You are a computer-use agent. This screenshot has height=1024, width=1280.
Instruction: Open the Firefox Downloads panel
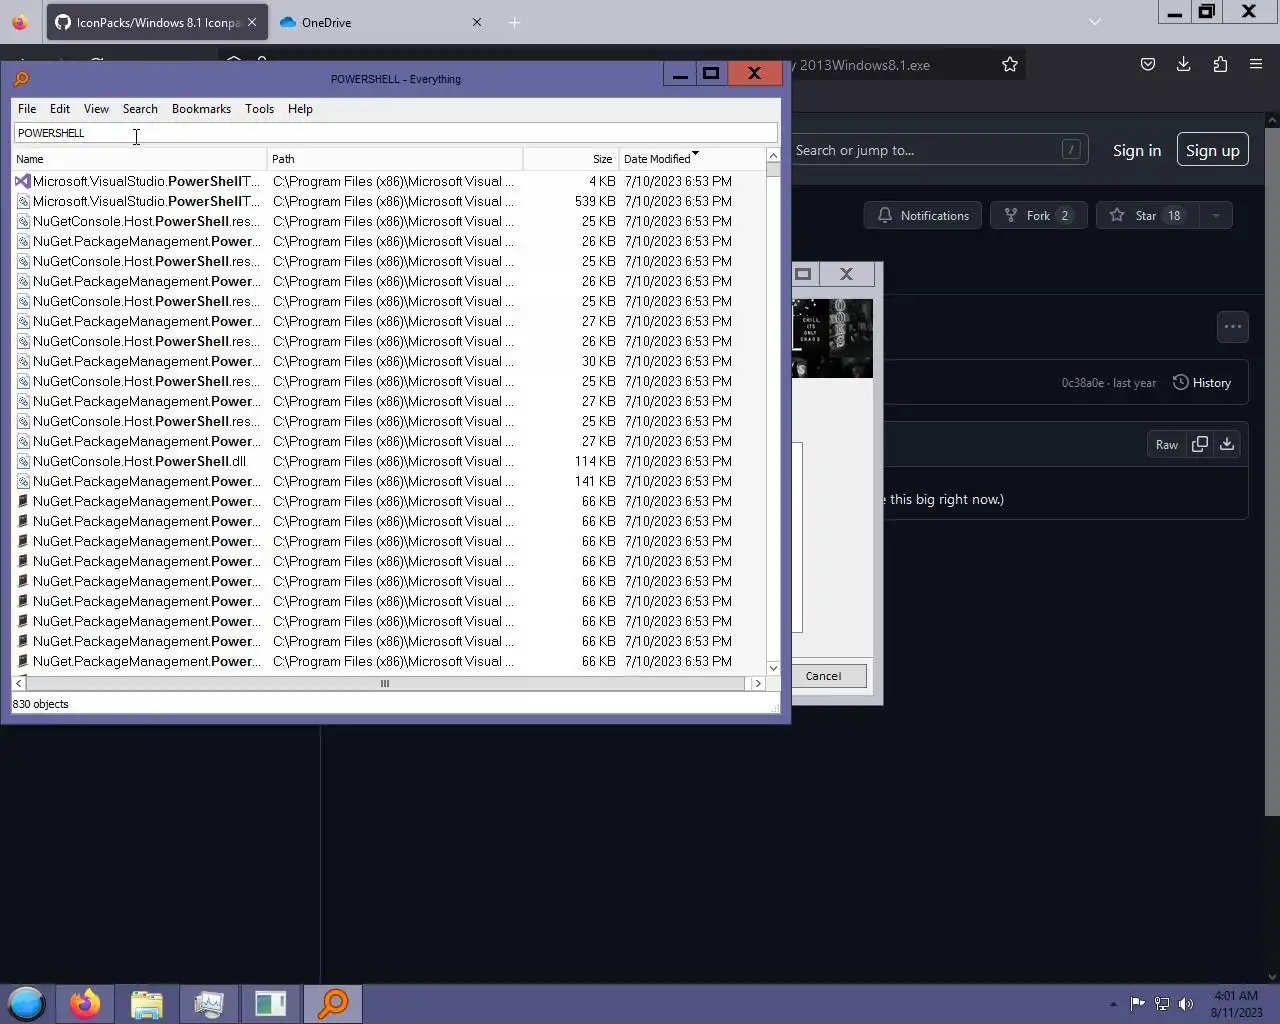tap(1184, 65)
